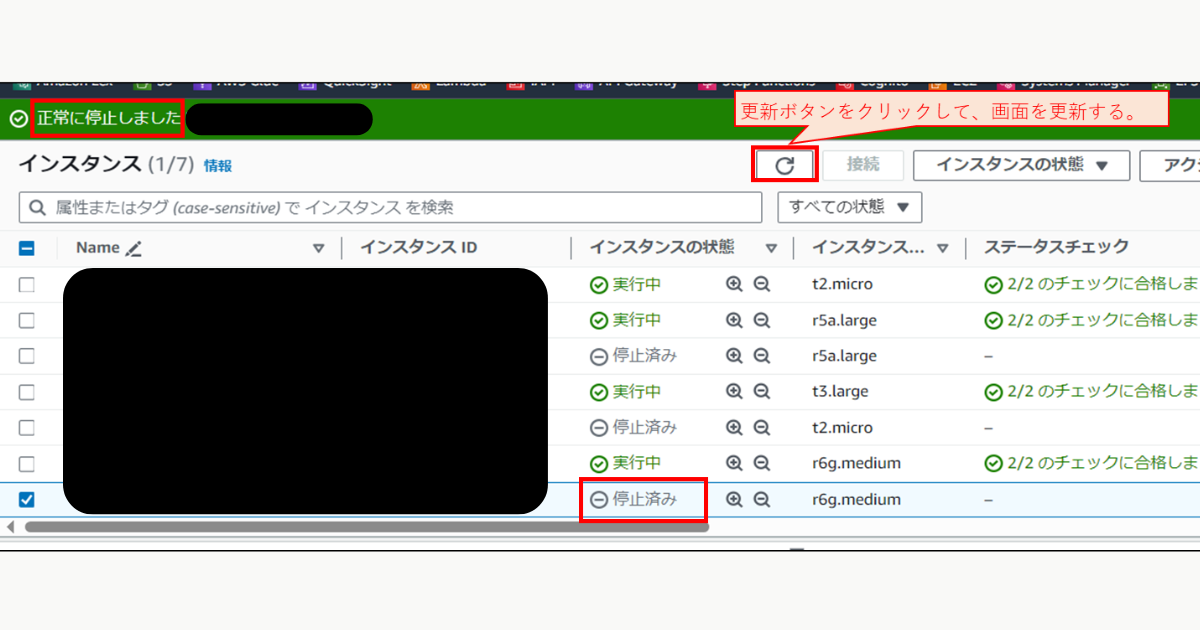This screenshot has width=1200, height=630.
Task: Open the S3 service from the favorites bar
Action: pos(158,82)
